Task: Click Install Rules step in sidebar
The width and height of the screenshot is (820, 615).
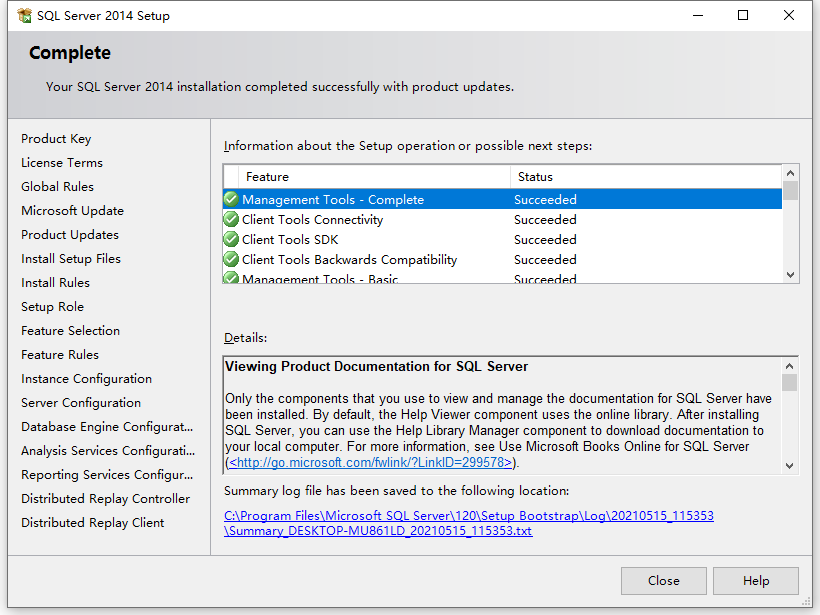Action: 55,283
